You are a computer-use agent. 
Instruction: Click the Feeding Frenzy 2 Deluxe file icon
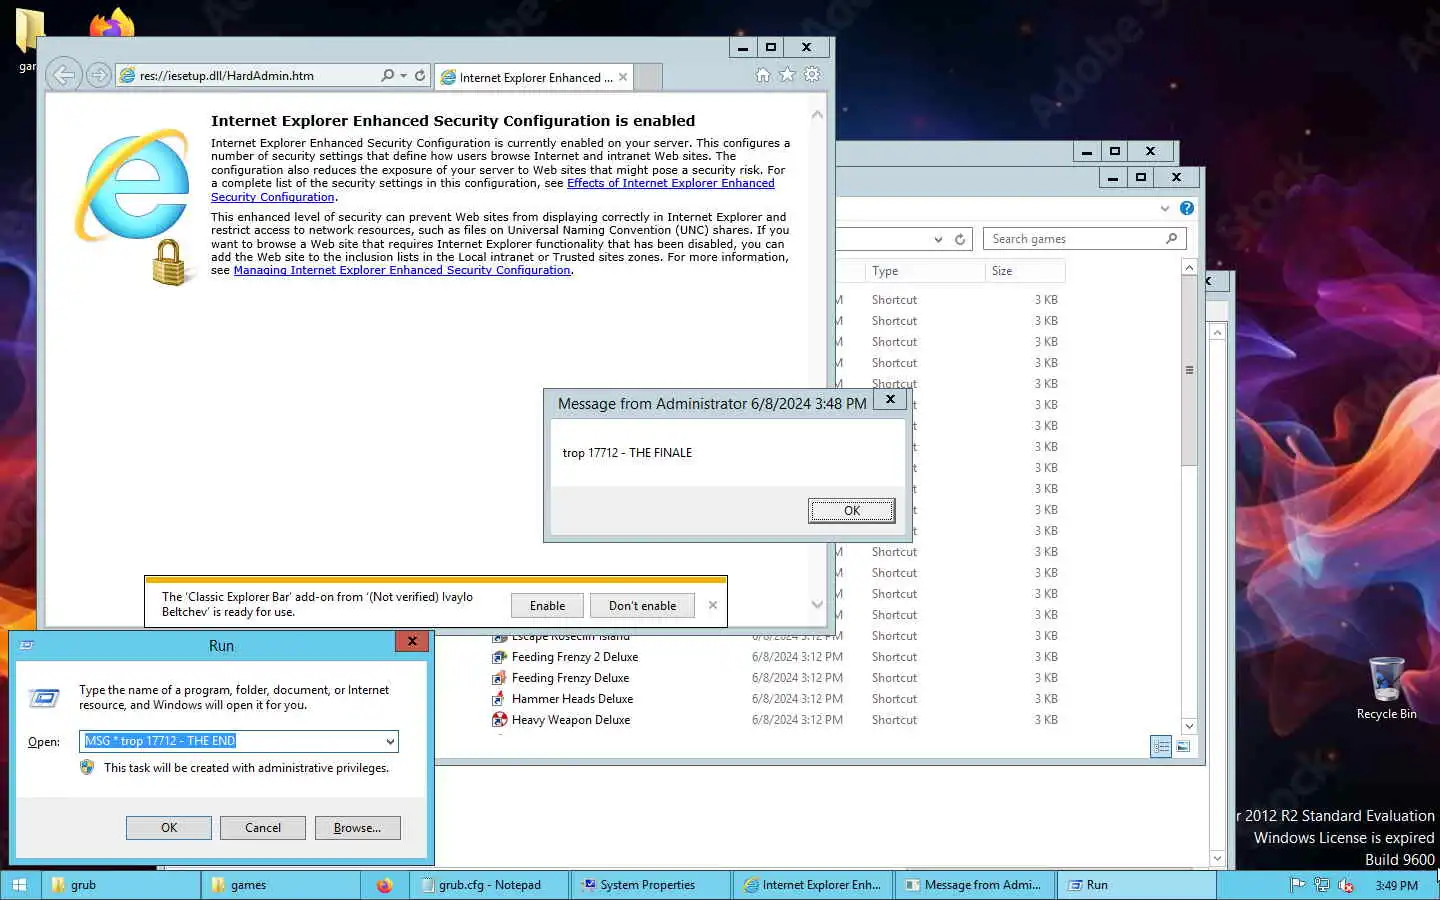tap(499, 657)
